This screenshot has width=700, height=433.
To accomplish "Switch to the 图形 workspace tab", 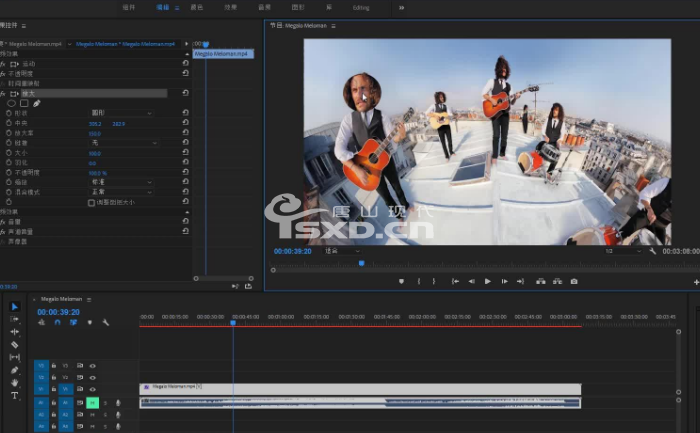I will pyautogui.click(x=298, y=8).
